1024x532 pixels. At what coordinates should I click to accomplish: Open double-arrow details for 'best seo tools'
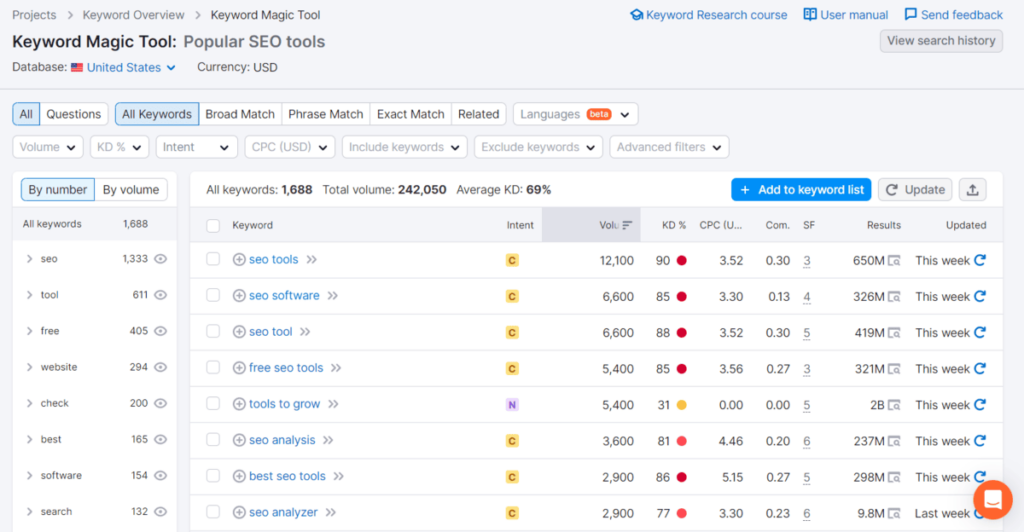[x=338, y=477]
